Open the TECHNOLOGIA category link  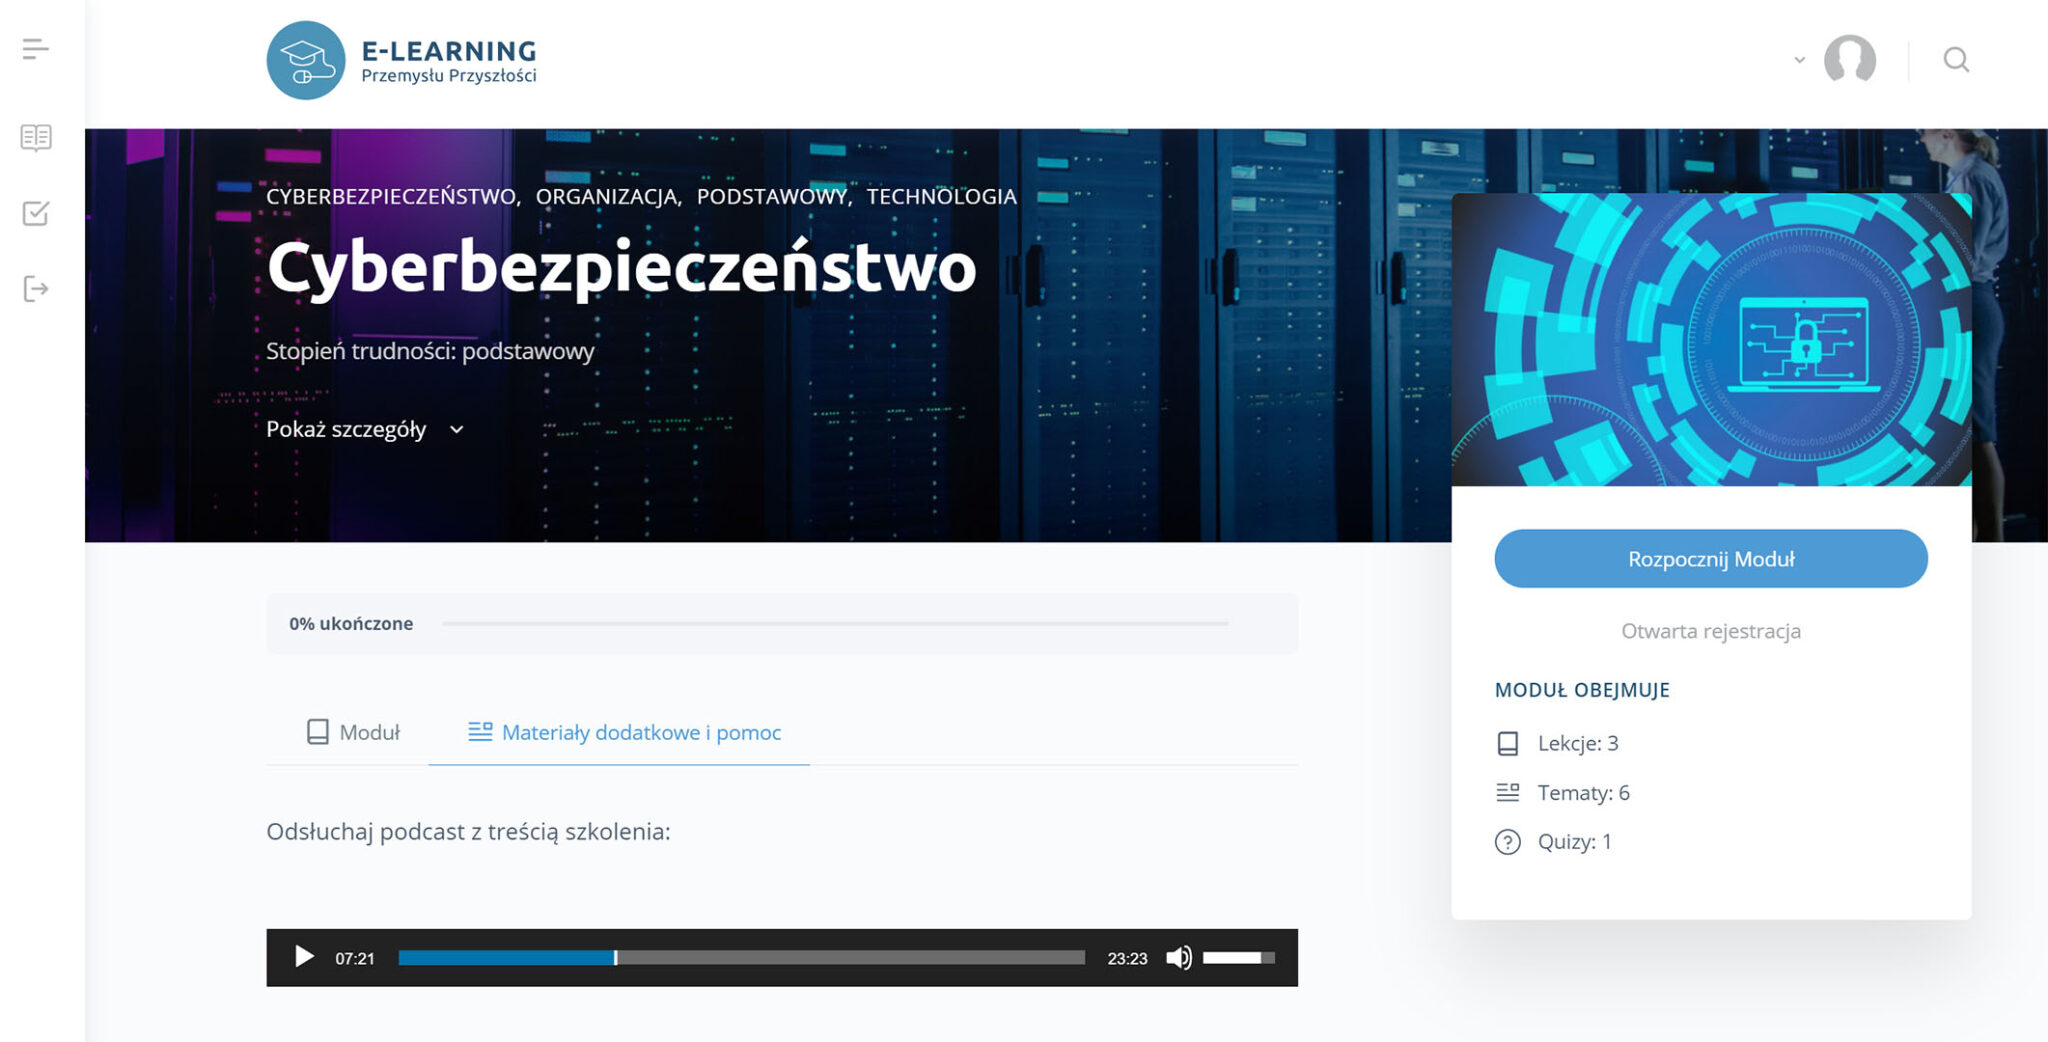point(941,197)
